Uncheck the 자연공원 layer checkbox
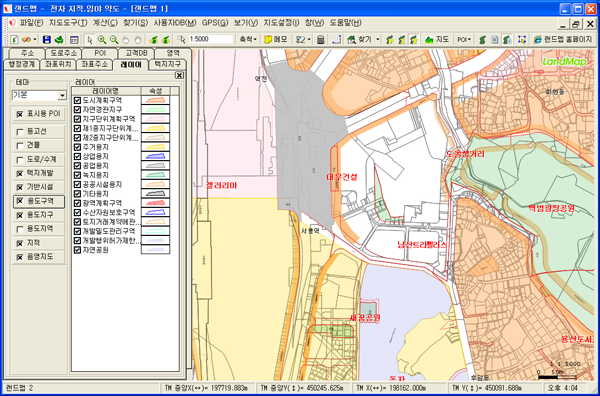Image resolution: width=600 pixels, height=396 pixels. 77,250
